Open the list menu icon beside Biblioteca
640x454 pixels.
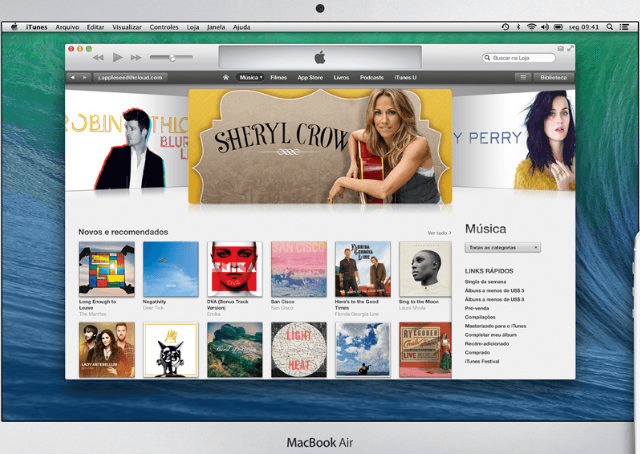(522, 77)
